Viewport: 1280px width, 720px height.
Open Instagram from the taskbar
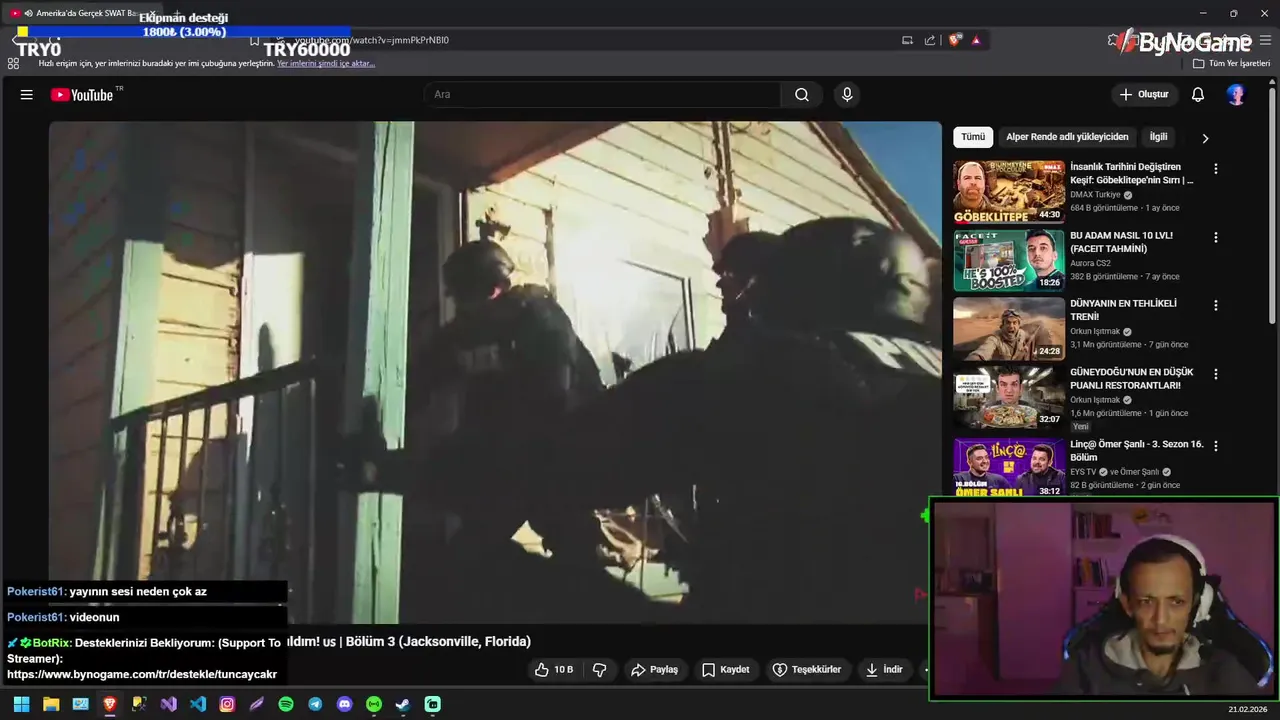click(x=227, y=704)
